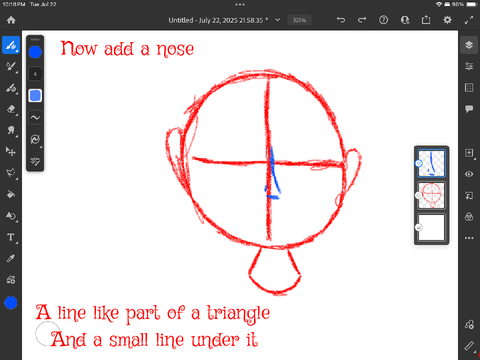Open the Comments panel
Screen dimensions: 480x360
click(x=469, y=109)
